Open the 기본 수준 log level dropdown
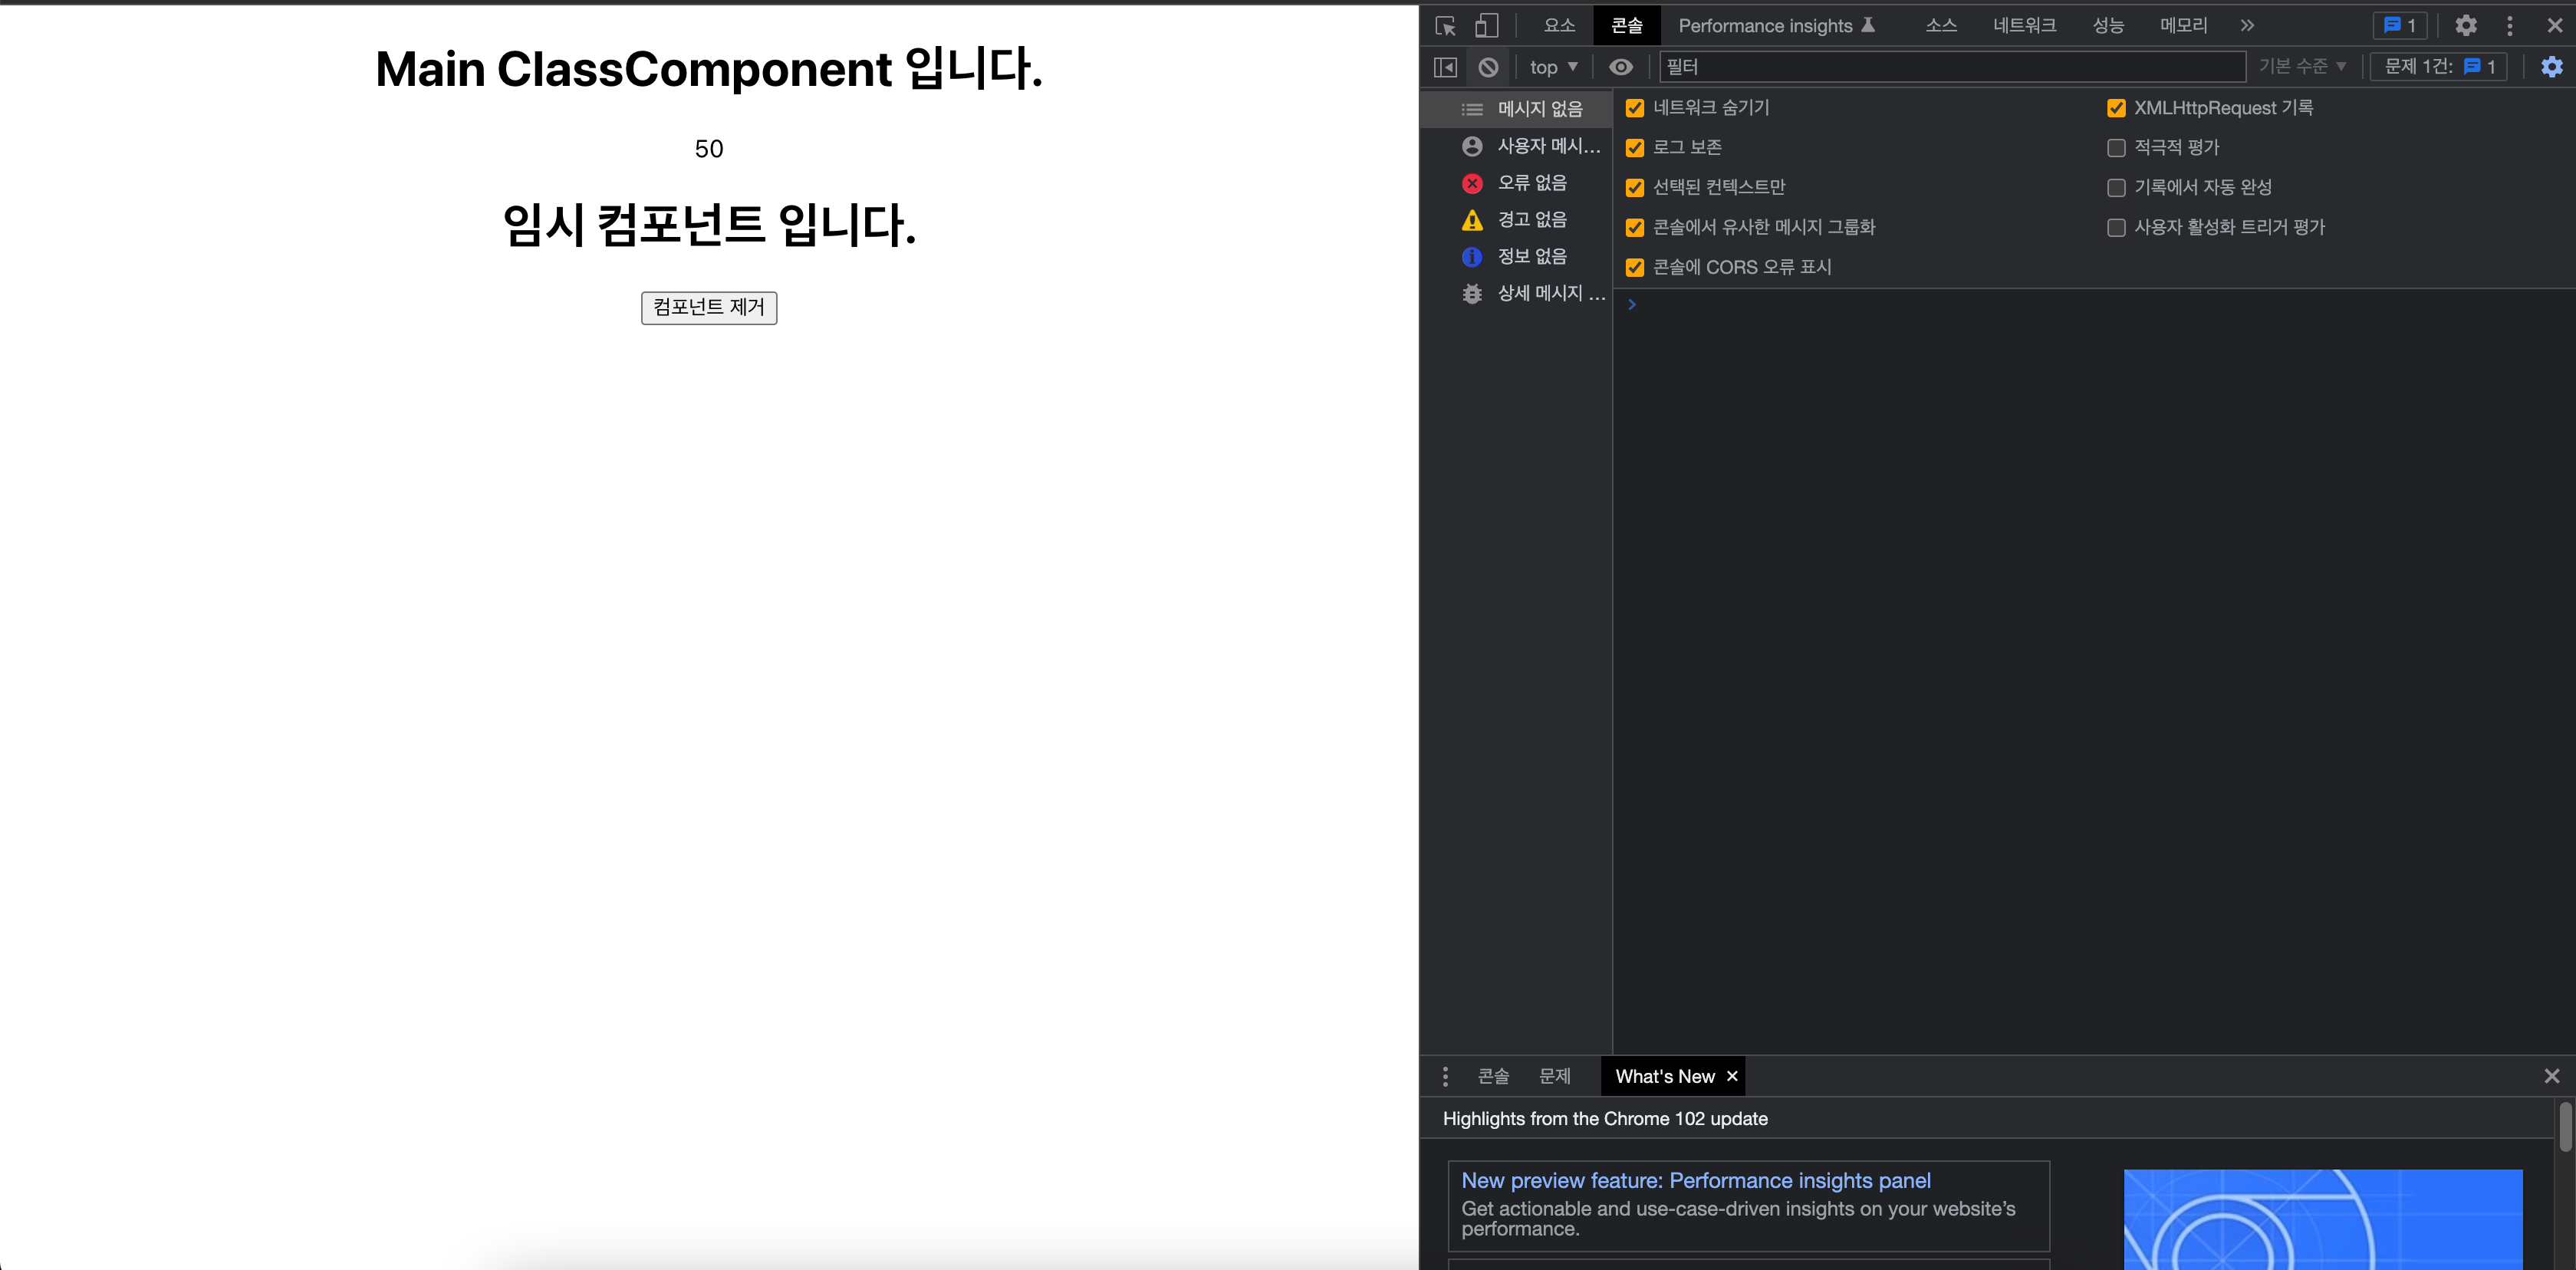The width and height of the screenshot is (2576, 1270). 2301,67
